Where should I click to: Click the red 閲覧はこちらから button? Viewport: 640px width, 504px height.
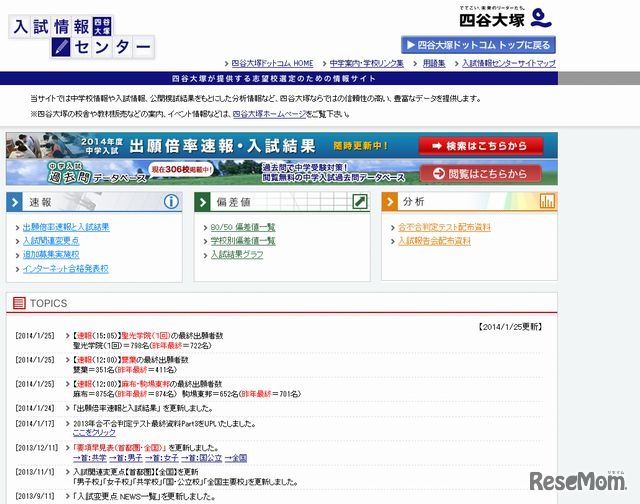coord(481,174)
